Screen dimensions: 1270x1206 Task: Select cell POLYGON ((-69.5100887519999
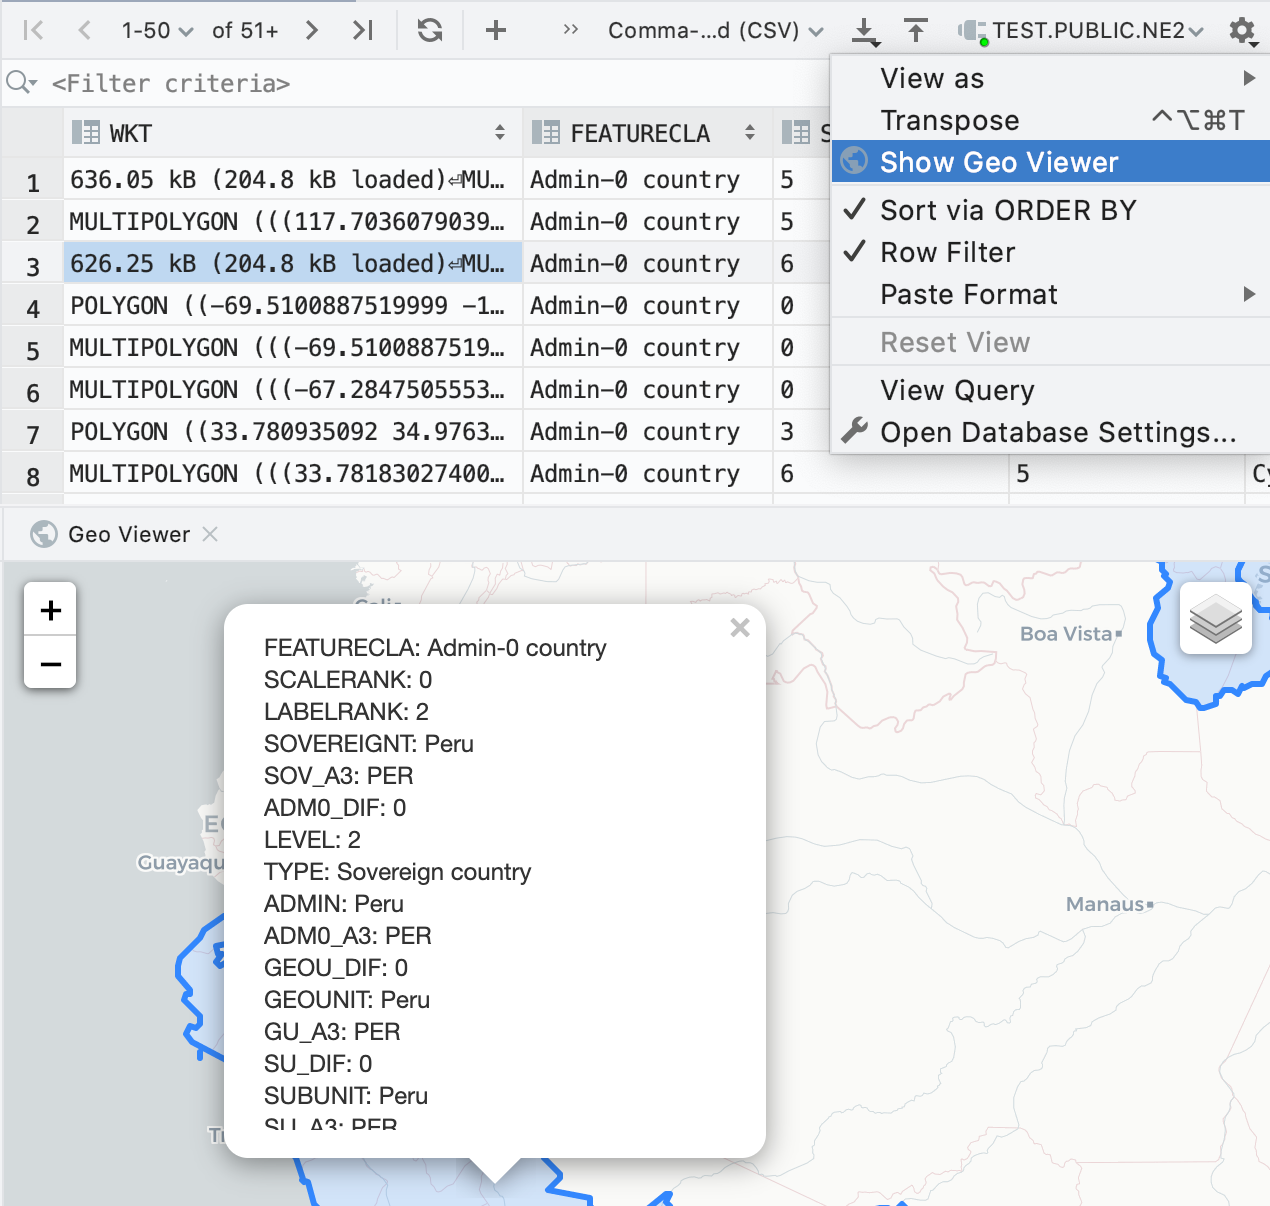(293, 305)
